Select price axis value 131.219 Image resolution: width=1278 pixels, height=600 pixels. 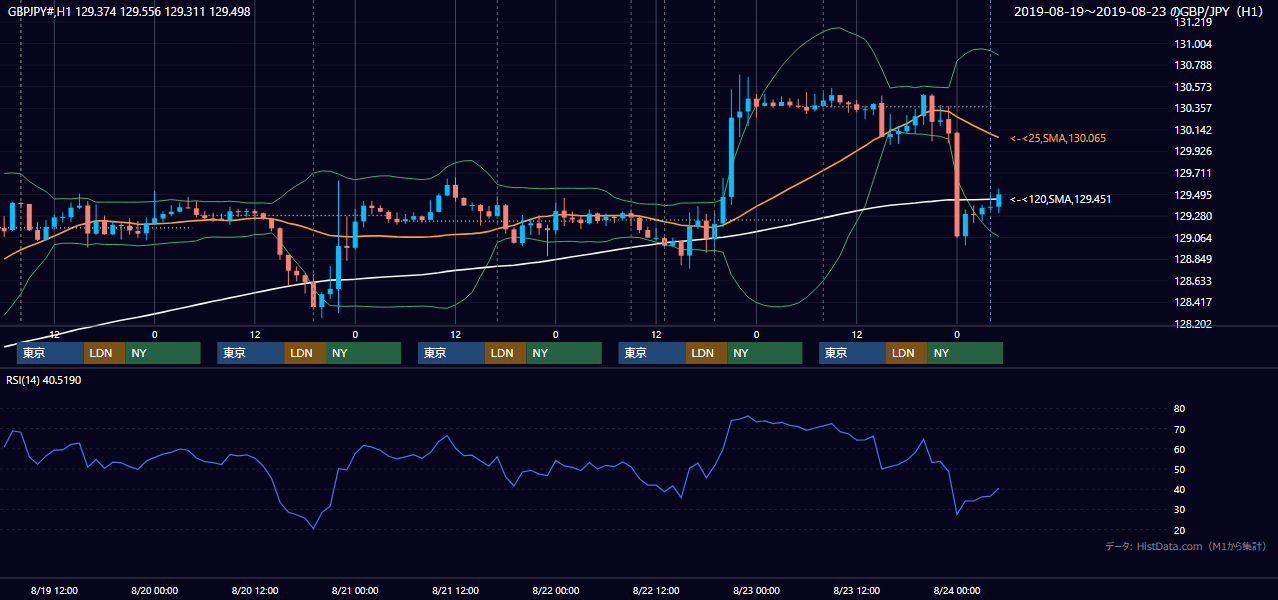(x=1193, y=22)
